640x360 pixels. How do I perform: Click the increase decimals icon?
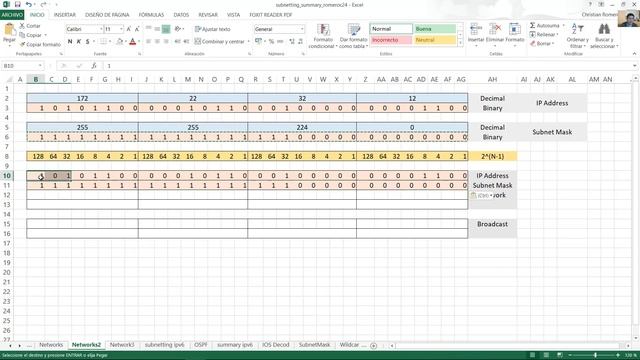(292, 42)
